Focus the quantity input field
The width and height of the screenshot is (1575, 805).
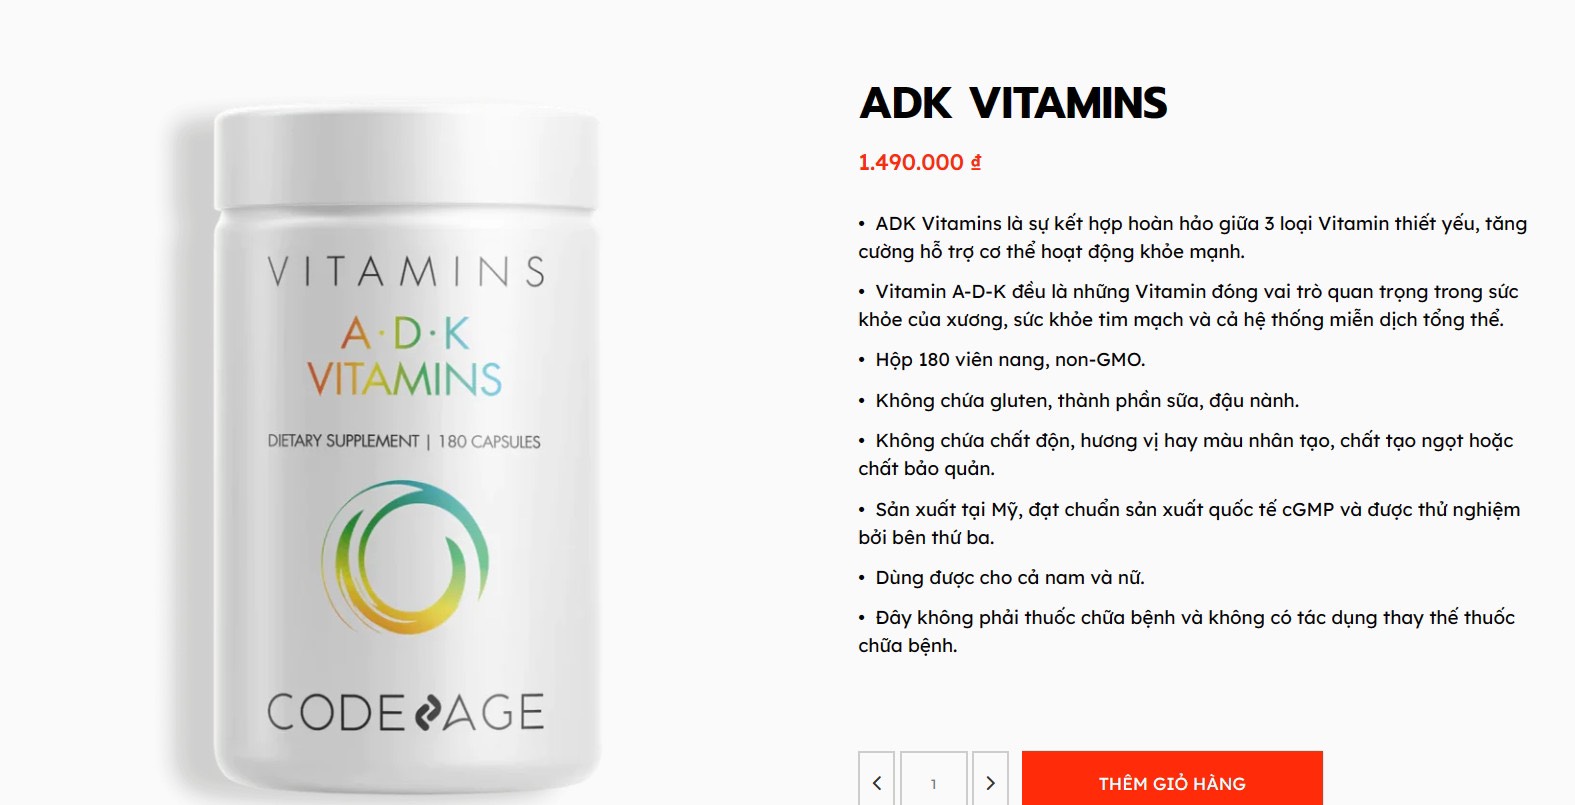click(933, 779)
